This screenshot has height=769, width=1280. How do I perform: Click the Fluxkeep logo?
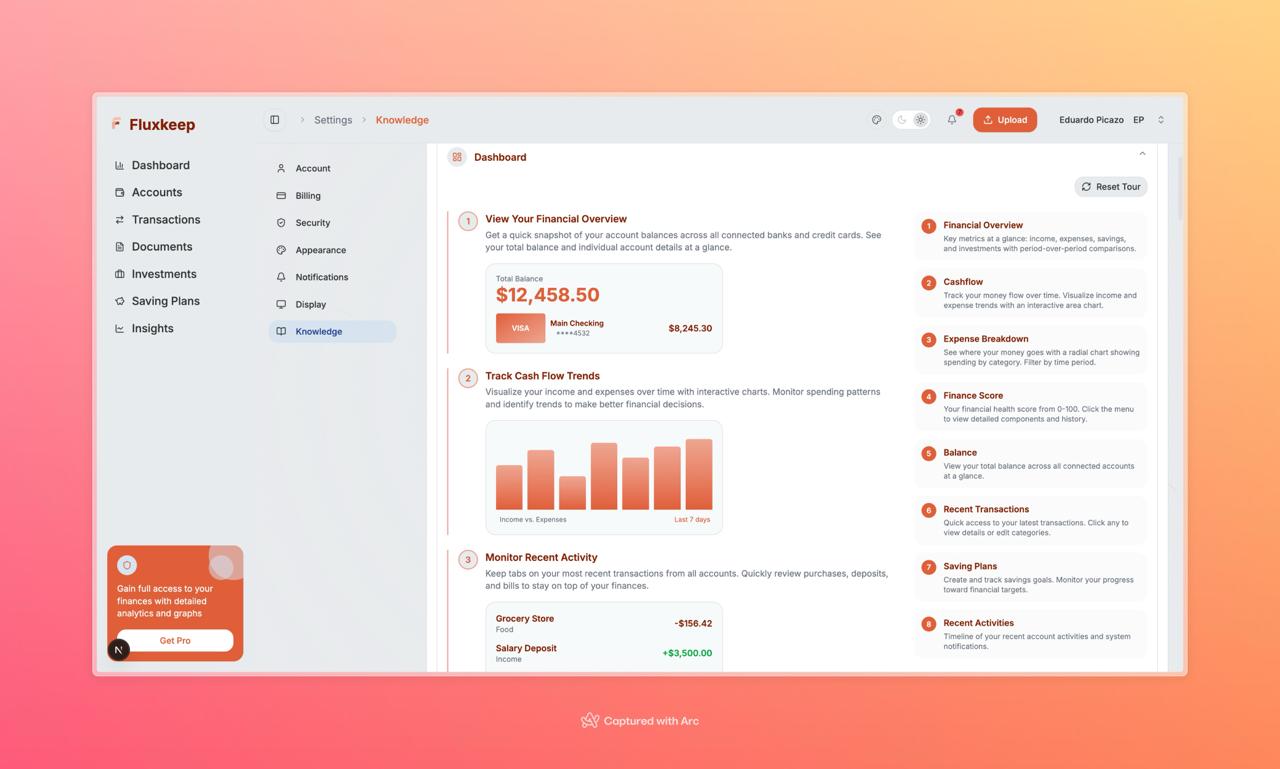pyautogui.click(x=154, y=125)
